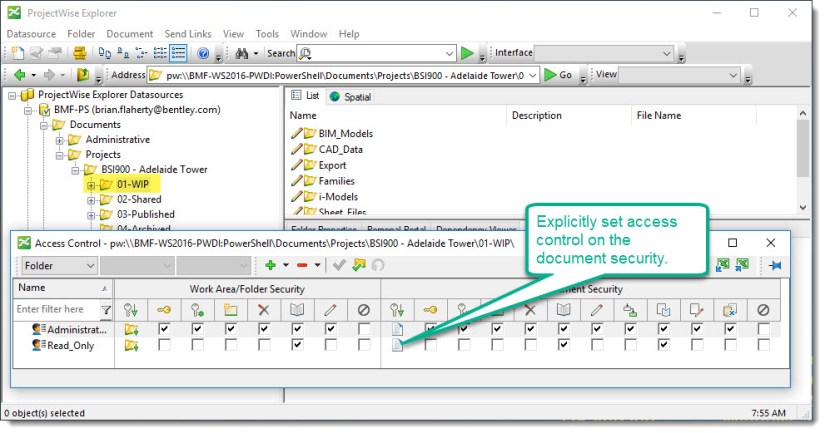825x433 pixels.
Task: Click the red Remove (minus) icon in Access Control
Action: 303,265
